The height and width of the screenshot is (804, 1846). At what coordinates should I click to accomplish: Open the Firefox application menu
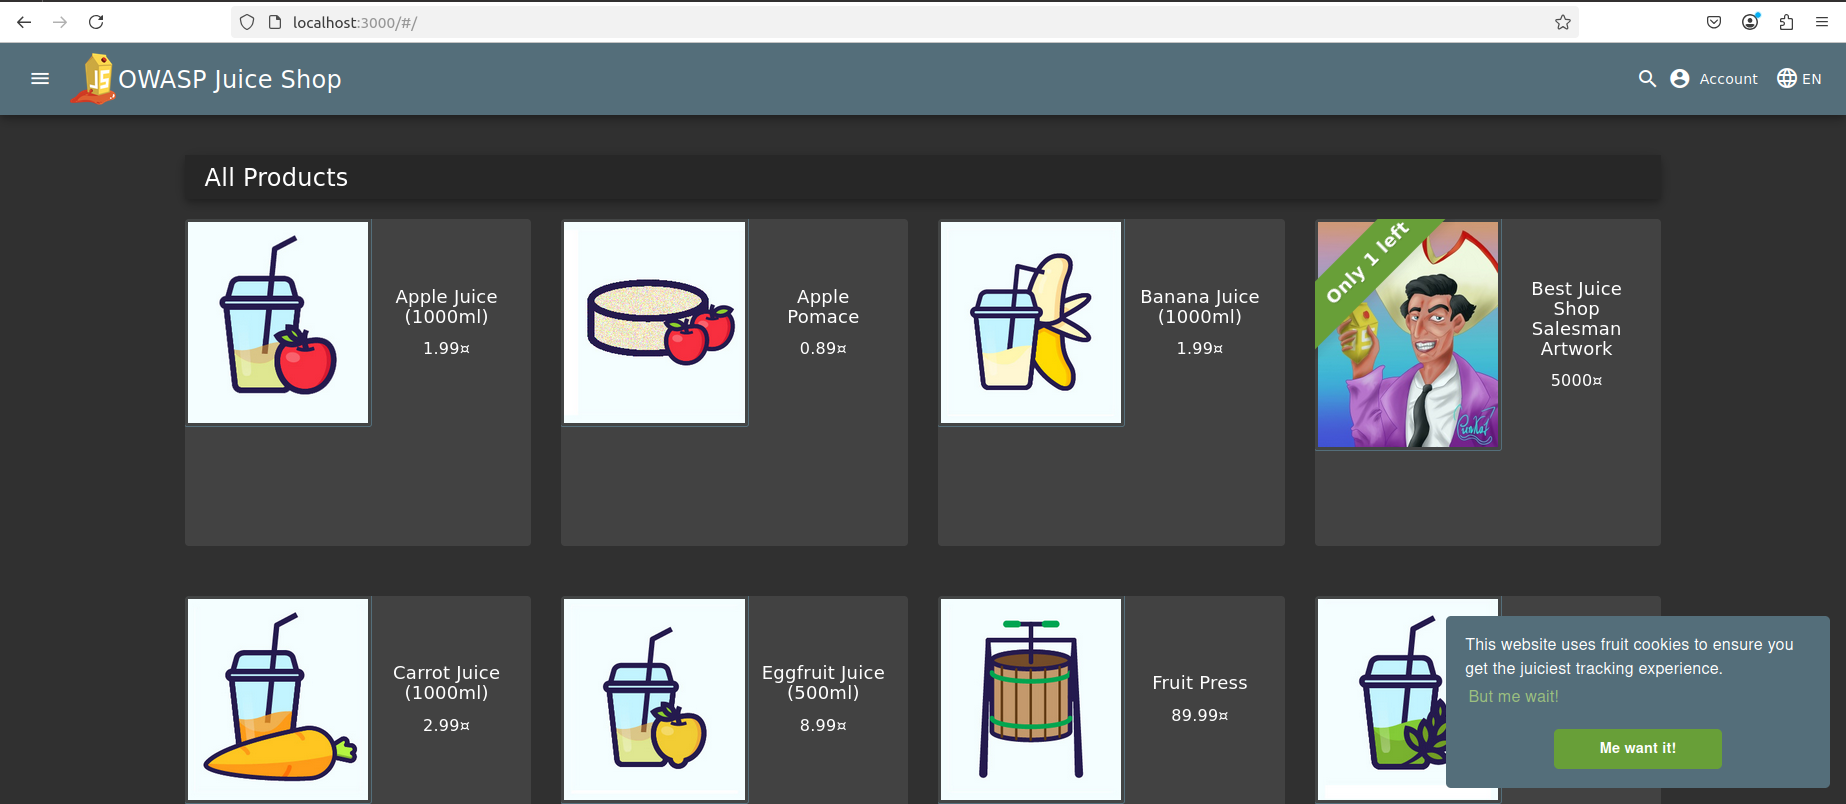pyautogui.click(x=1822, y=22)
